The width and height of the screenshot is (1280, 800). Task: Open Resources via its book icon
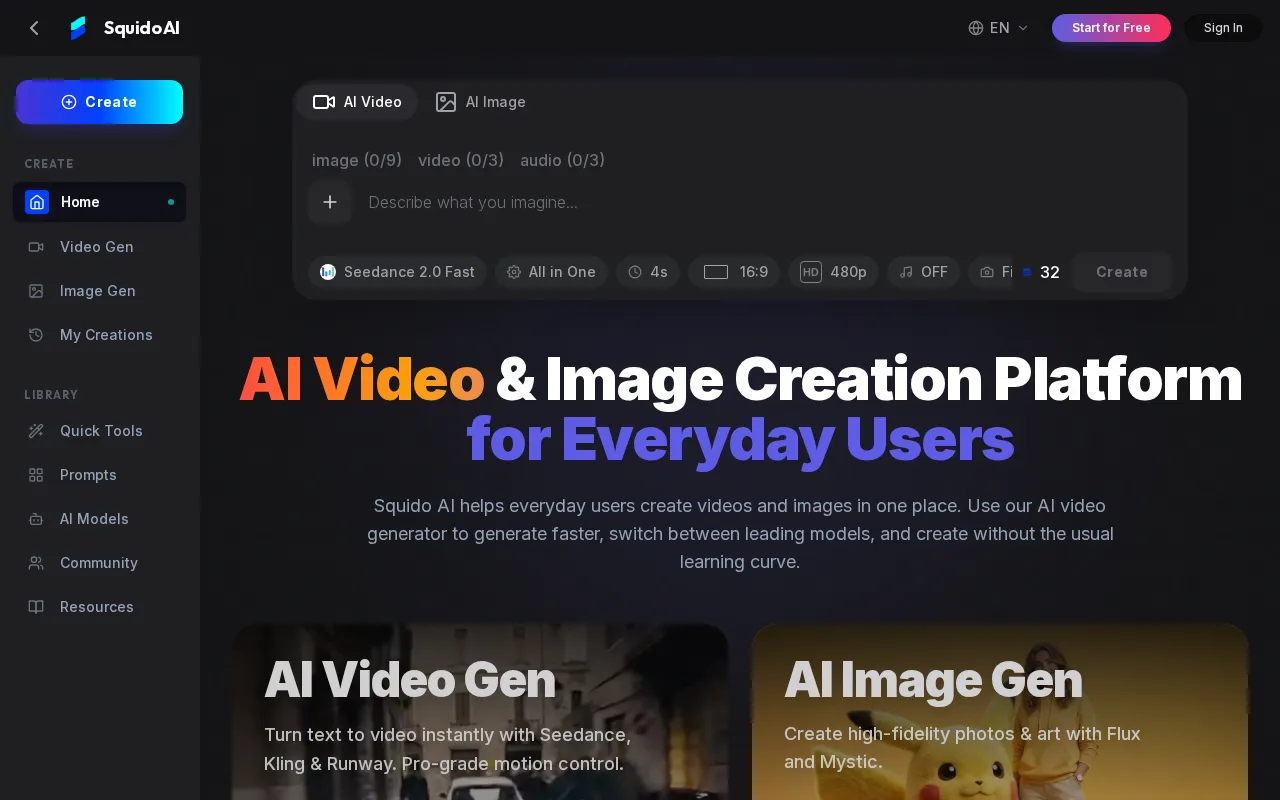[x=36, y=607]
